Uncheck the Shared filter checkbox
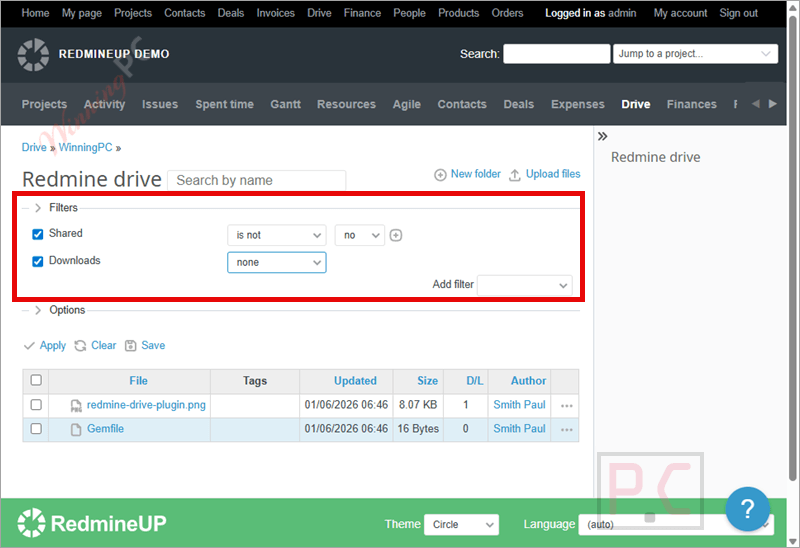 (37, 234)
